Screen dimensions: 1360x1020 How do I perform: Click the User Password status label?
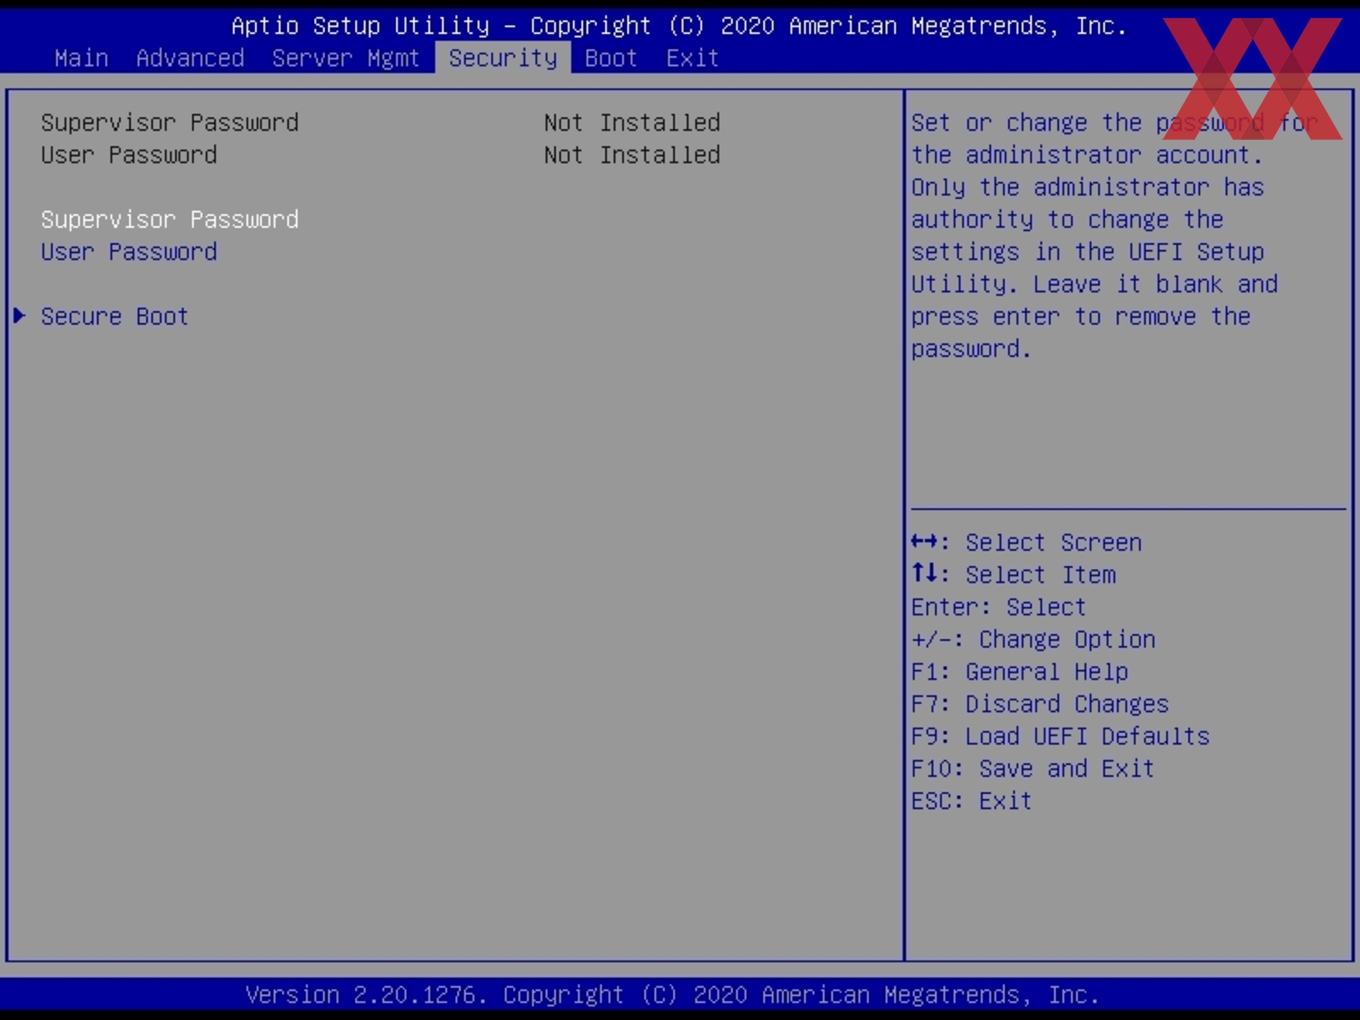pos(129,155)
